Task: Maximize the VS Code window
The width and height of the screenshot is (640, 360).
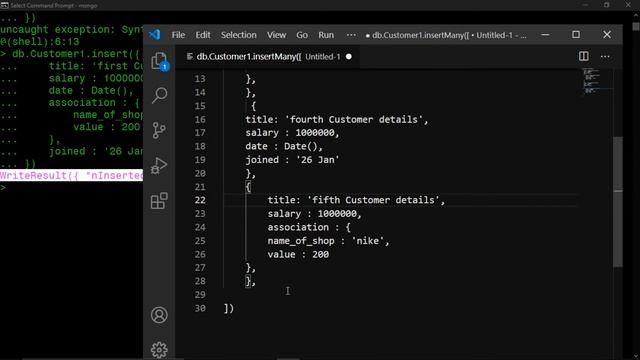Action: [x=576, y=35]
